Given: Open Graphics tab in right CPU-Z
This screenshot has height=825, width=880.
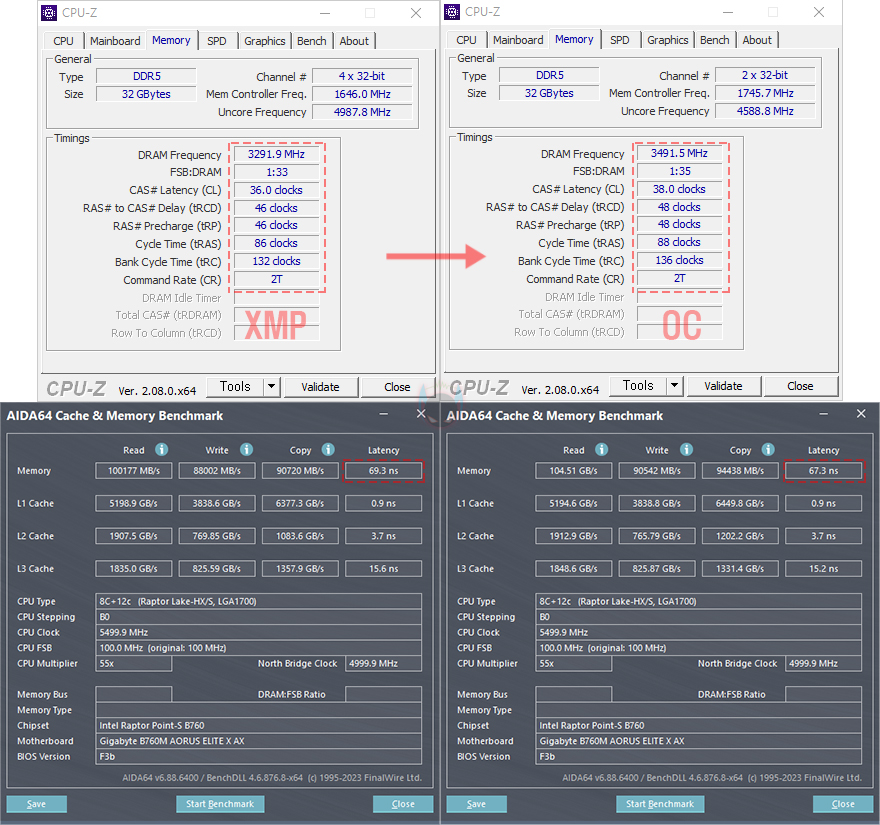Looking at the screenshot, I should click(x=667, y=40).
